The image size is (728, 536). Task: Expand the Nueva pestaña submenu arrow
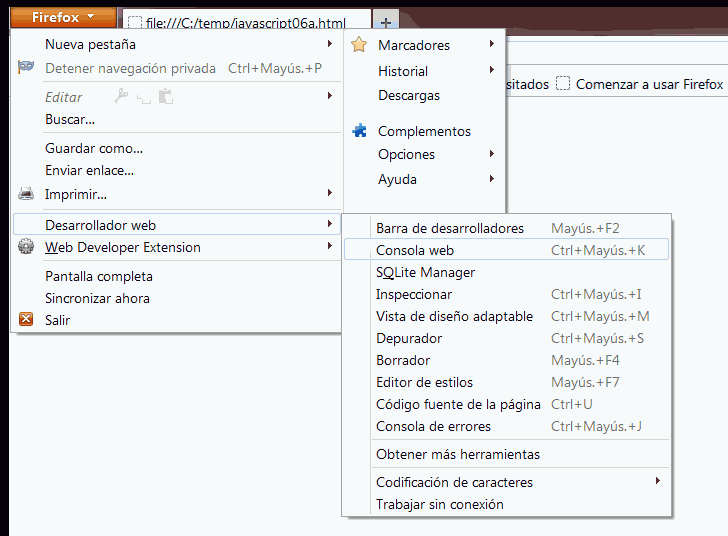[330, 44]
